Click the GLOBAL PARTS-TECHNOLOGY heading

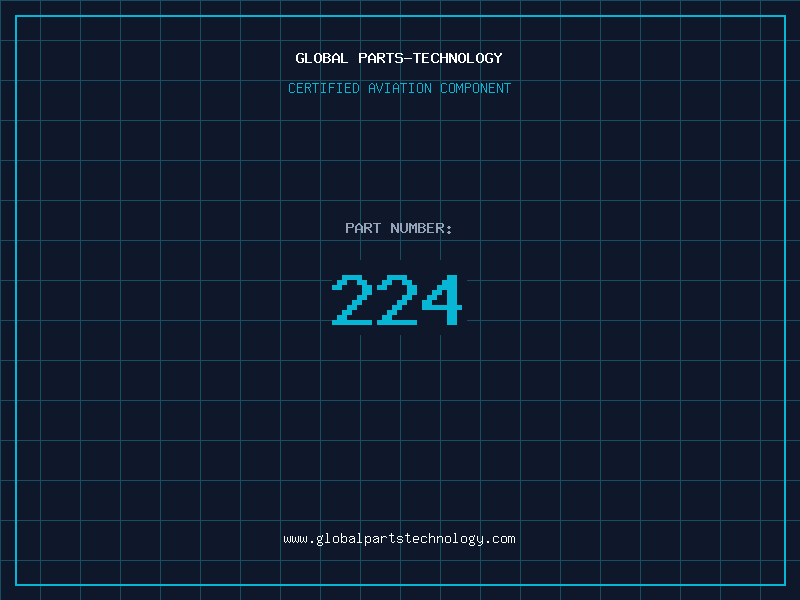pos(399,58)
